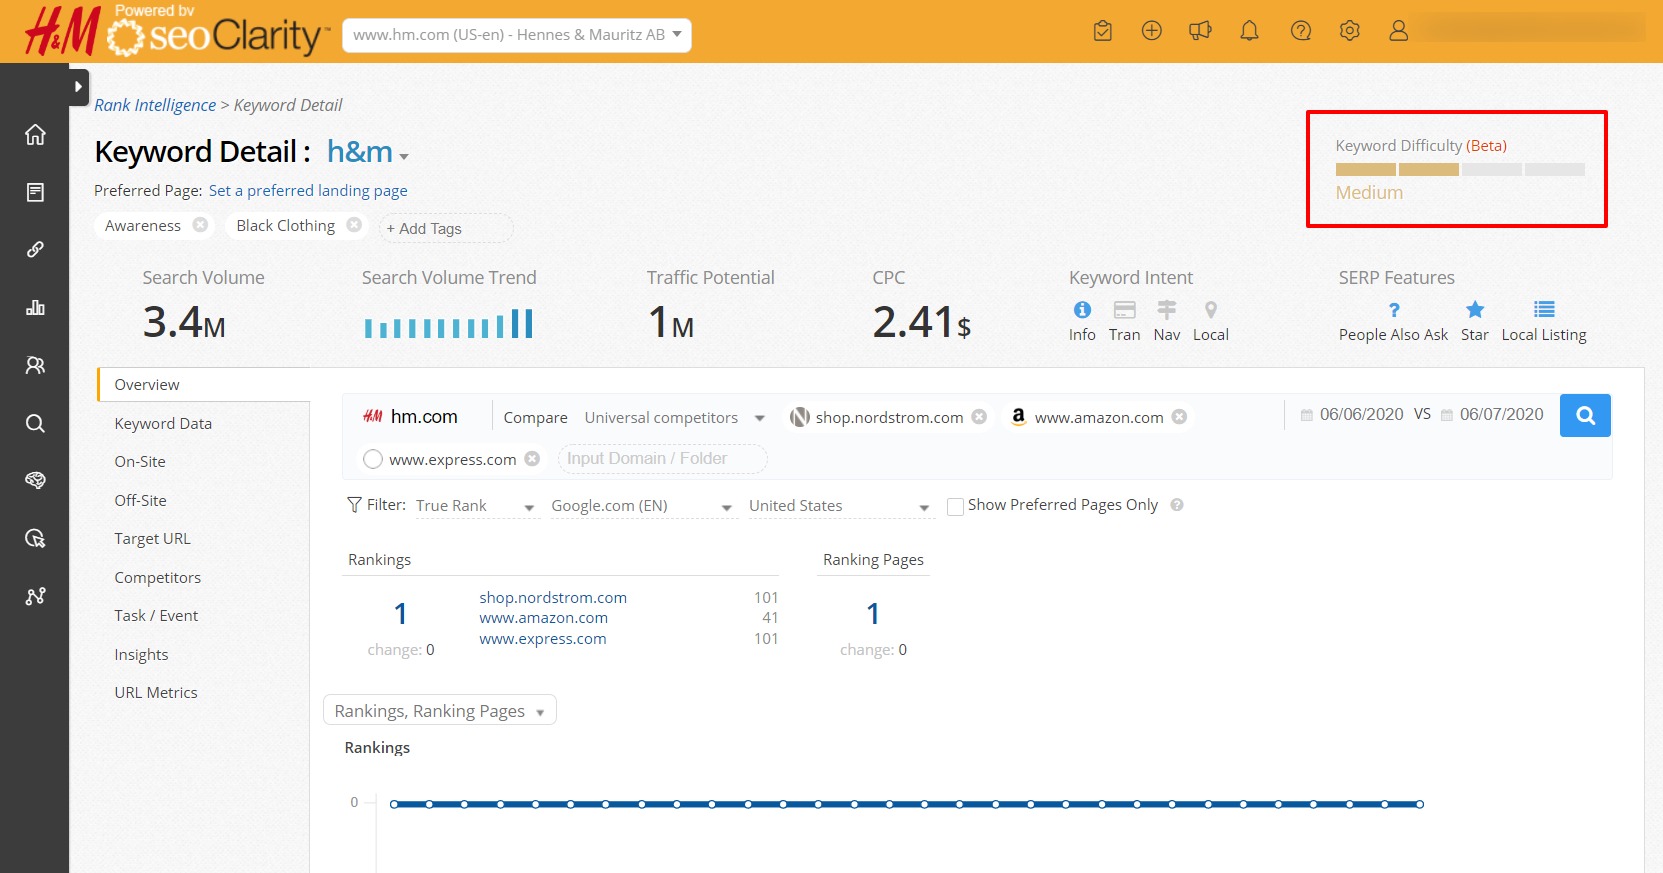Open the bar chart icon in the sidebar
Screen dimensions: 1663x873
point(35,307)
